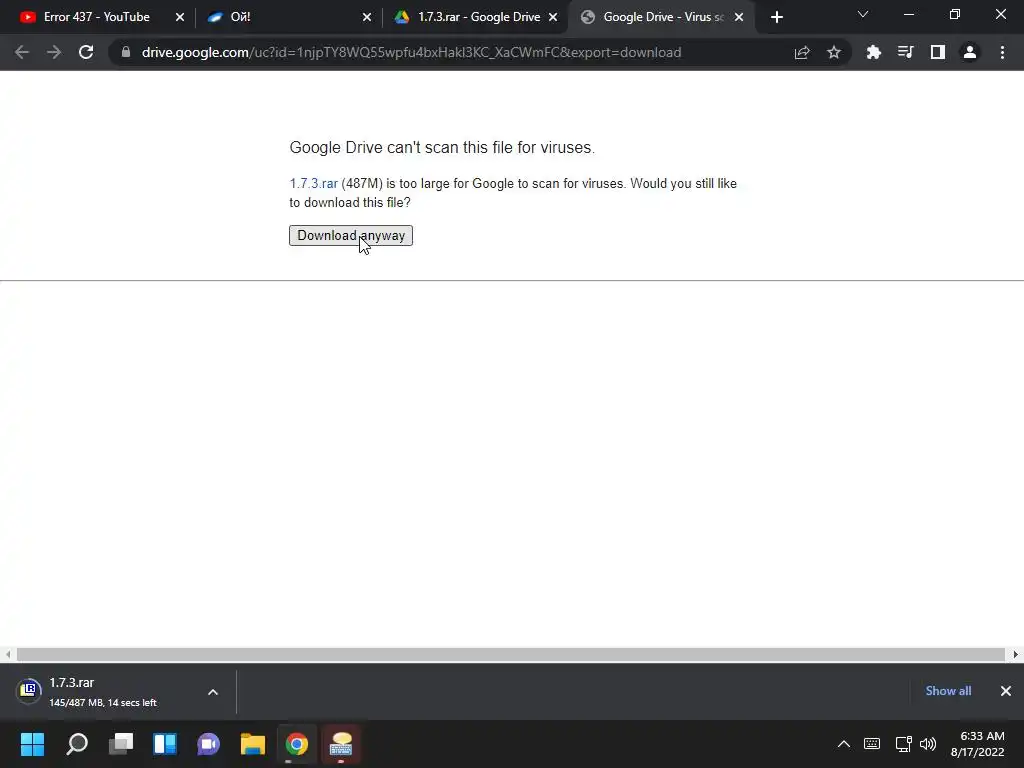Open the Widgets taskbar icon
Viewport: 1024px width, 768px height.
[165, 744]
